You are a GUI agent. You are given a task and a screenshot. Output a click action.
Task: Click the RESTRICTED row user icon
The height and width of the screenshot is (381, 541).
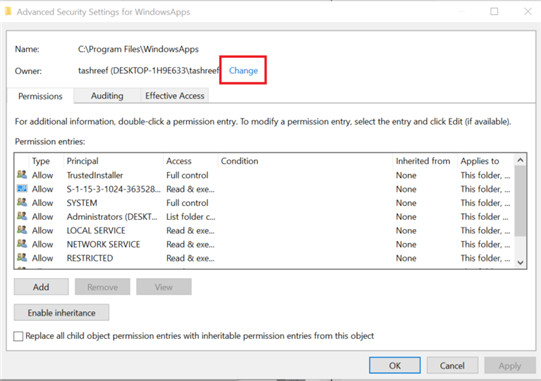pyautogui.click(x=22, y=257)
